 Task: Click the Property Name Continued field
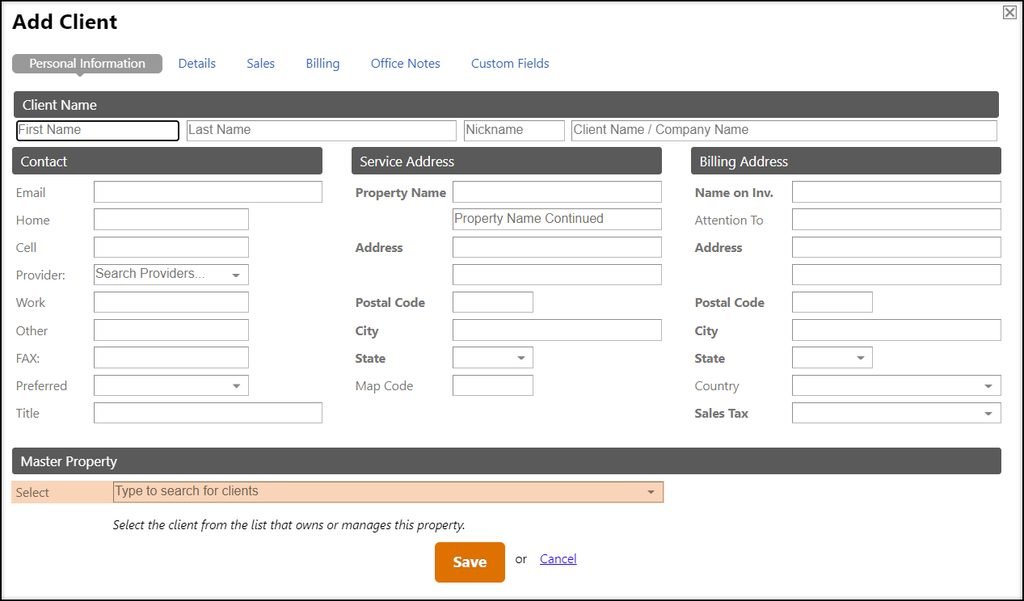point(557,219)
